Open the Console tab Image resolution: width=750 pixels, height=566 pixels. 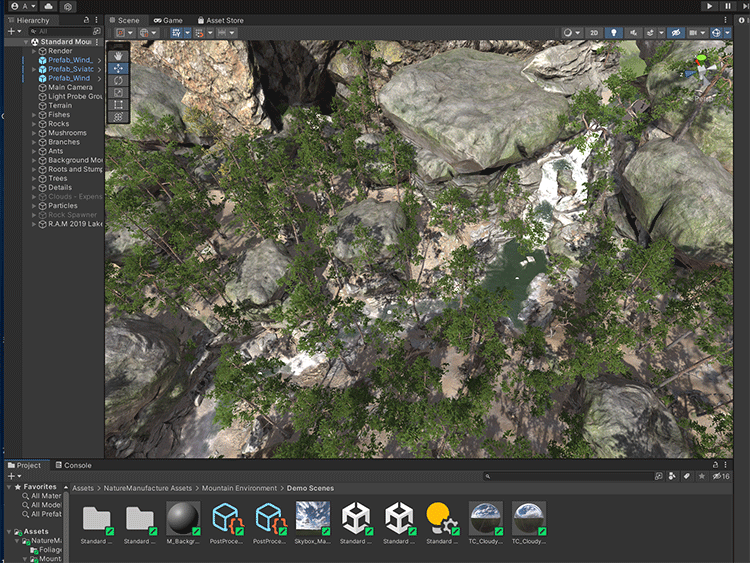pyautogui.click(x=73, y=465)
